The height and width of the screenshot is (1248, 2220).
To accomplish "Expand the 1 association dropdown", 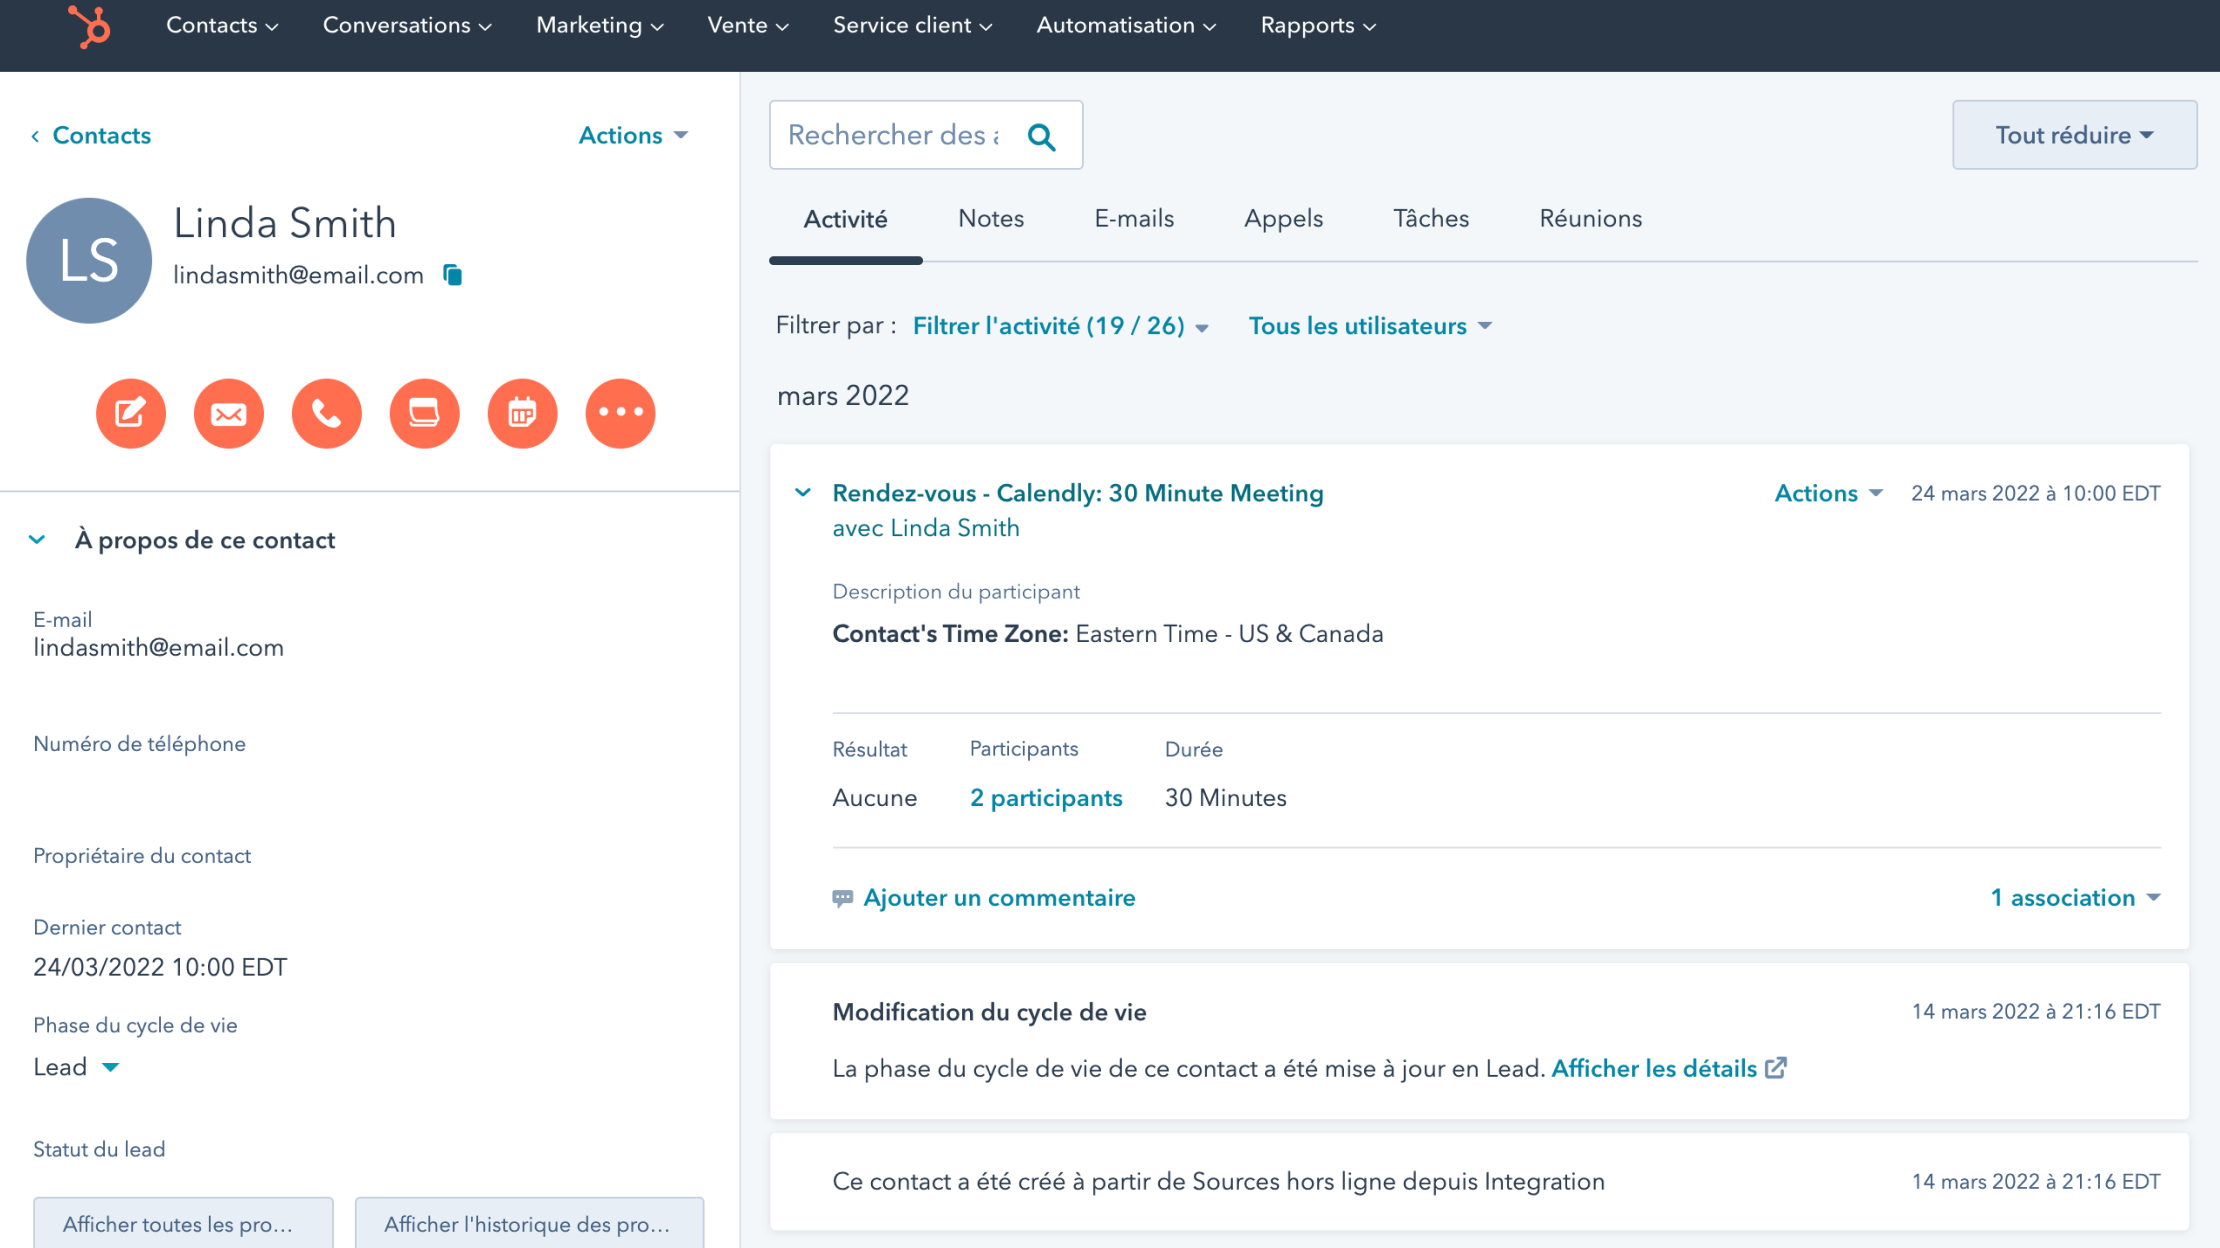I will 2075,898.
